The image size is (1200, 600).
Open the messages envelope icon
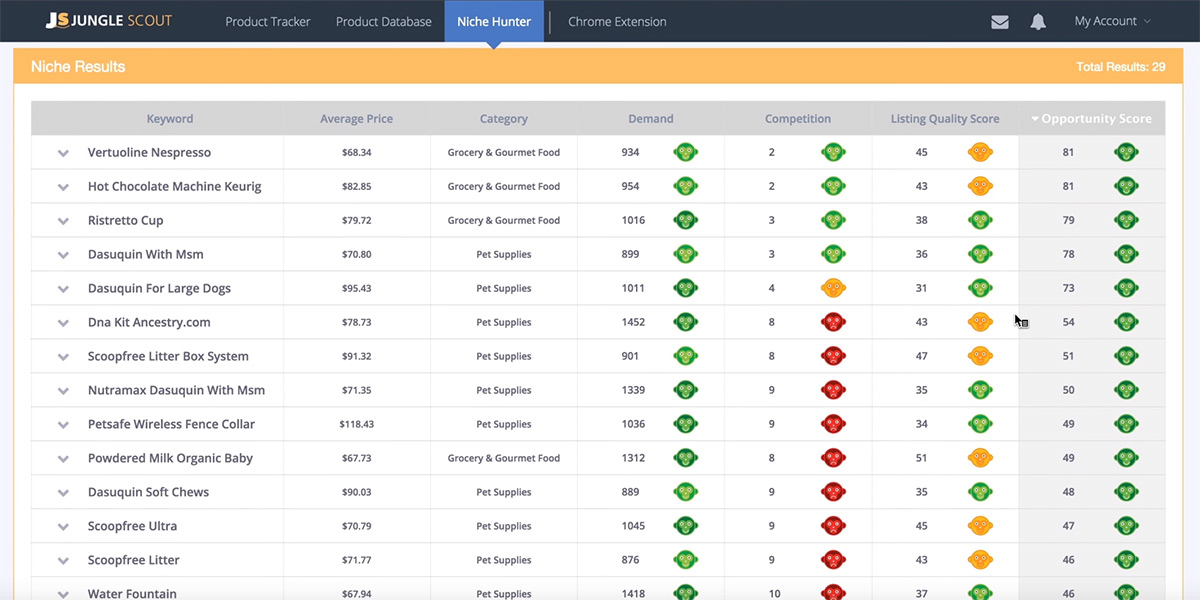tap(999, 22)
